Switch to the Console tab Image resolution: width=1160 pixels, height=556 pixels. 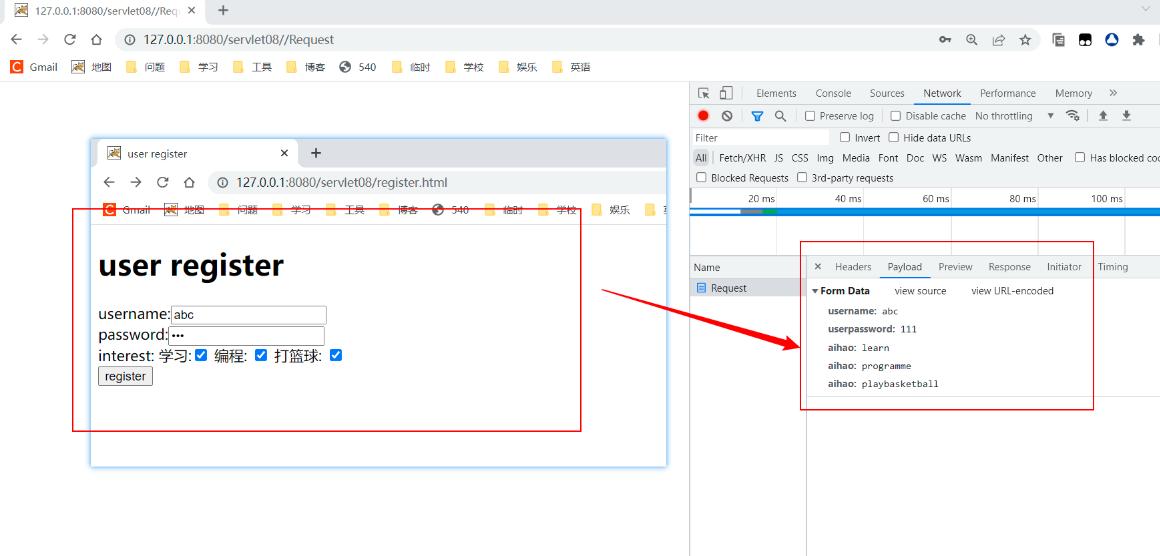click(833, 93)
